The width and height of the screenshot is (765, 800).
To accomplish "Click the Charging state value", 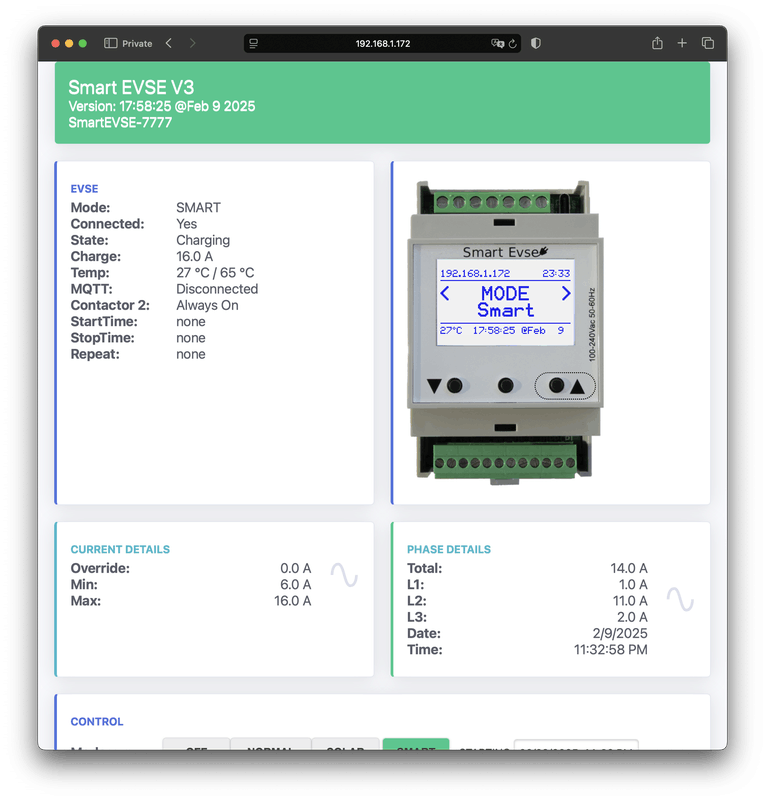I will [203, 240].
